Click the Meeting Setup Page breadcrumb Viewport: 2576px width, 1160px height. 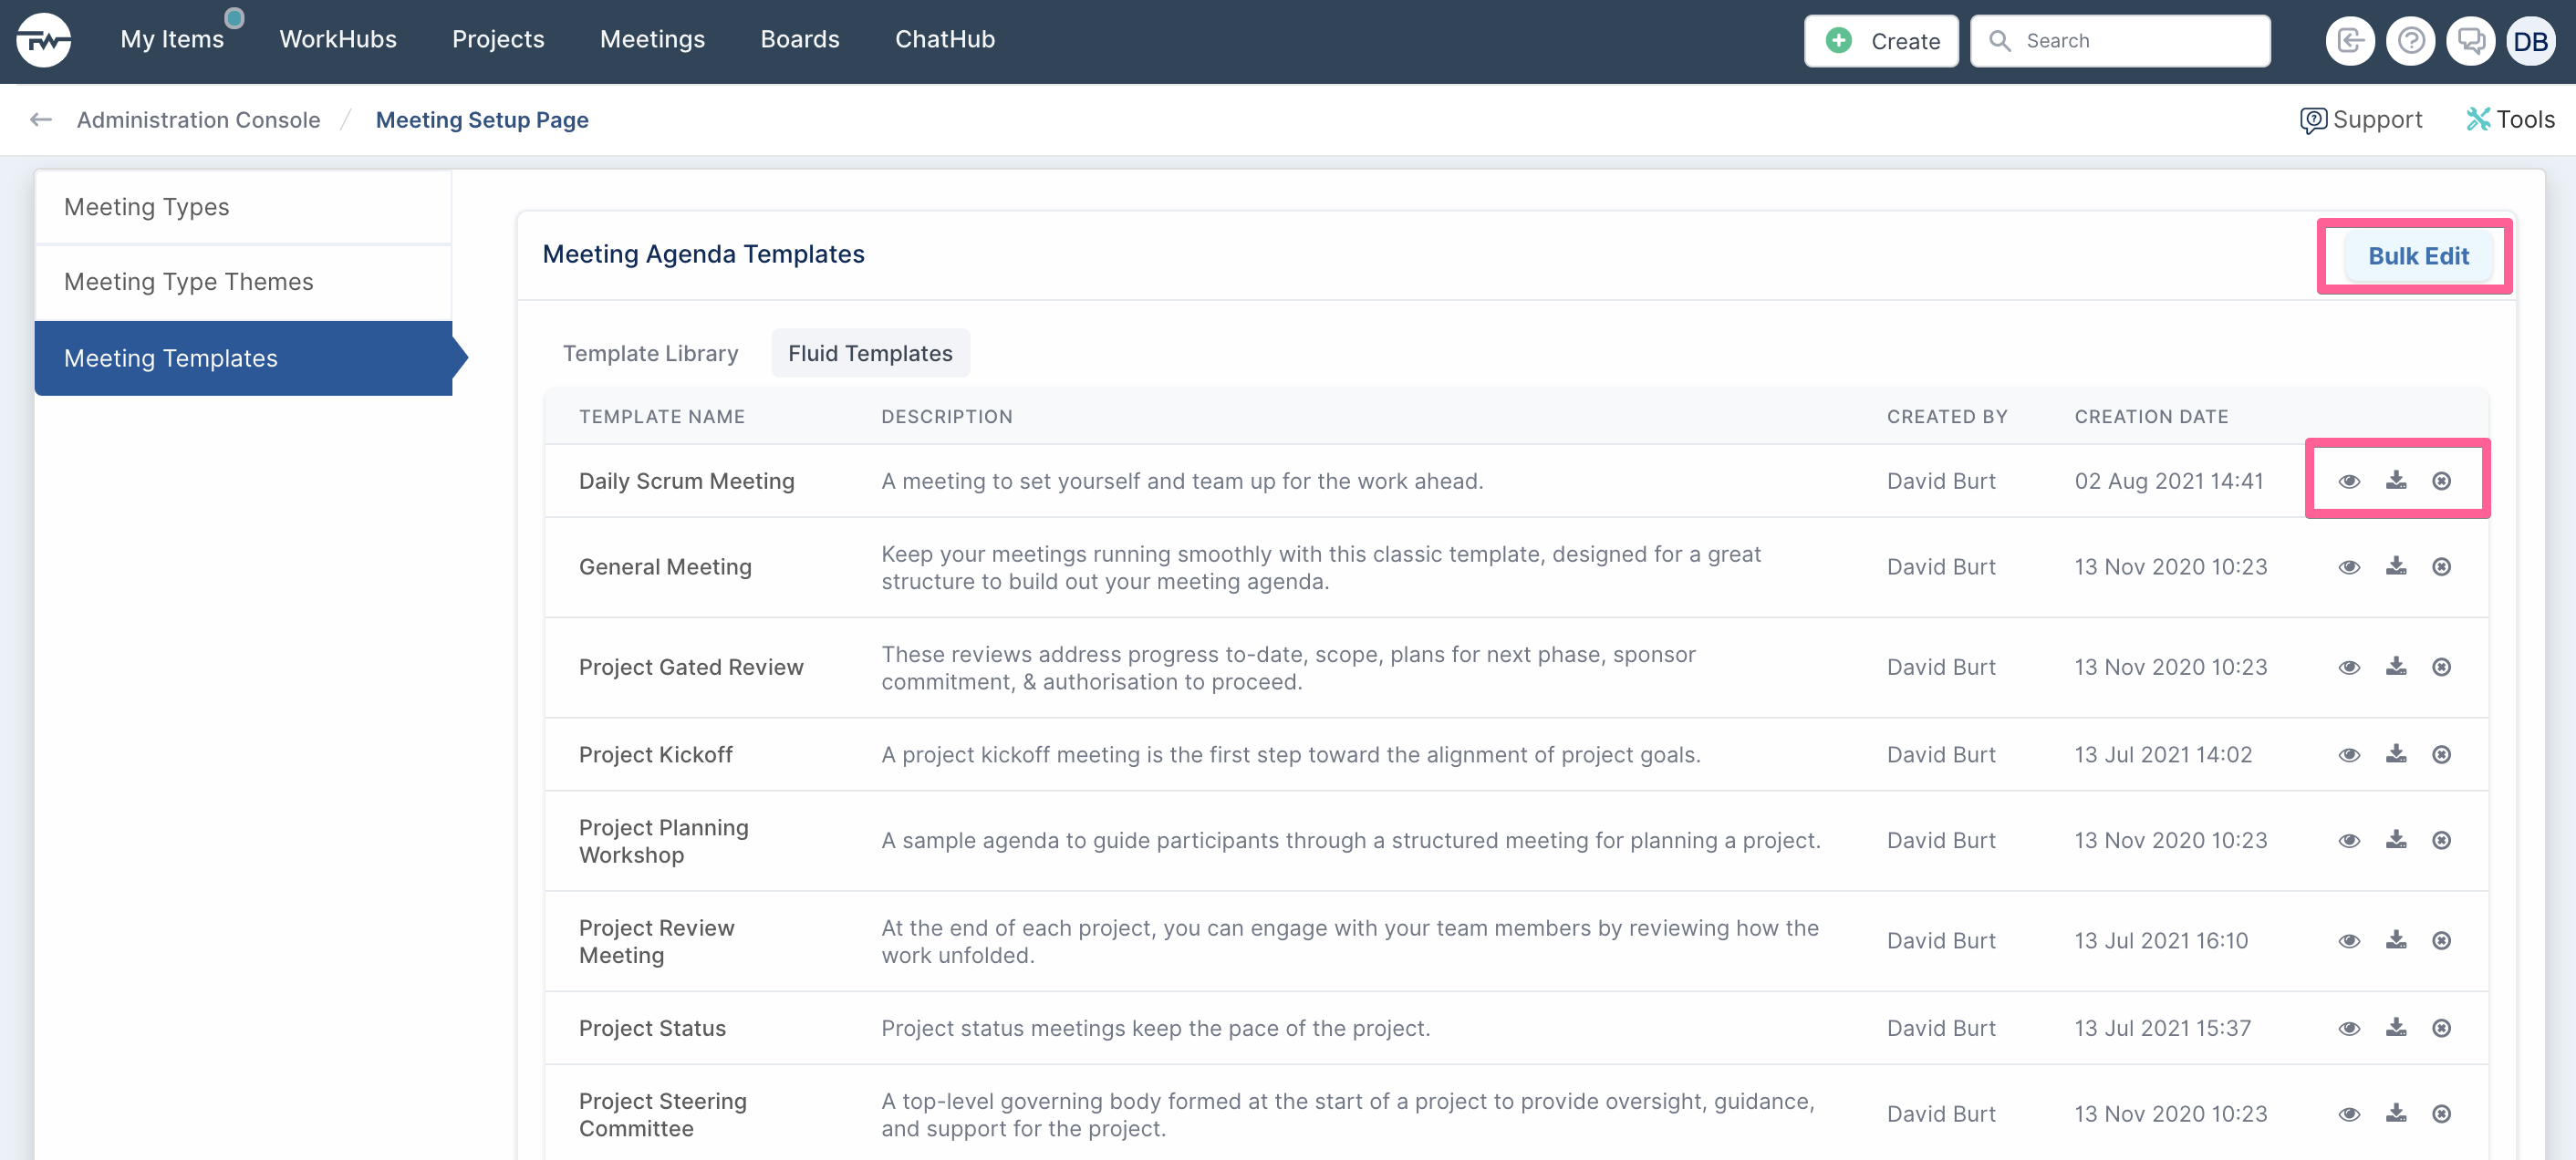click(482, 120)
